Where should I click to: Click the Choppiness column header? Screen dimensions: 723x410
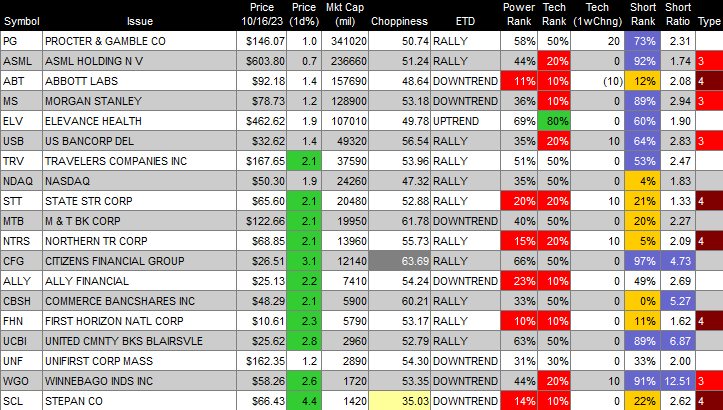tap(399, 21)
